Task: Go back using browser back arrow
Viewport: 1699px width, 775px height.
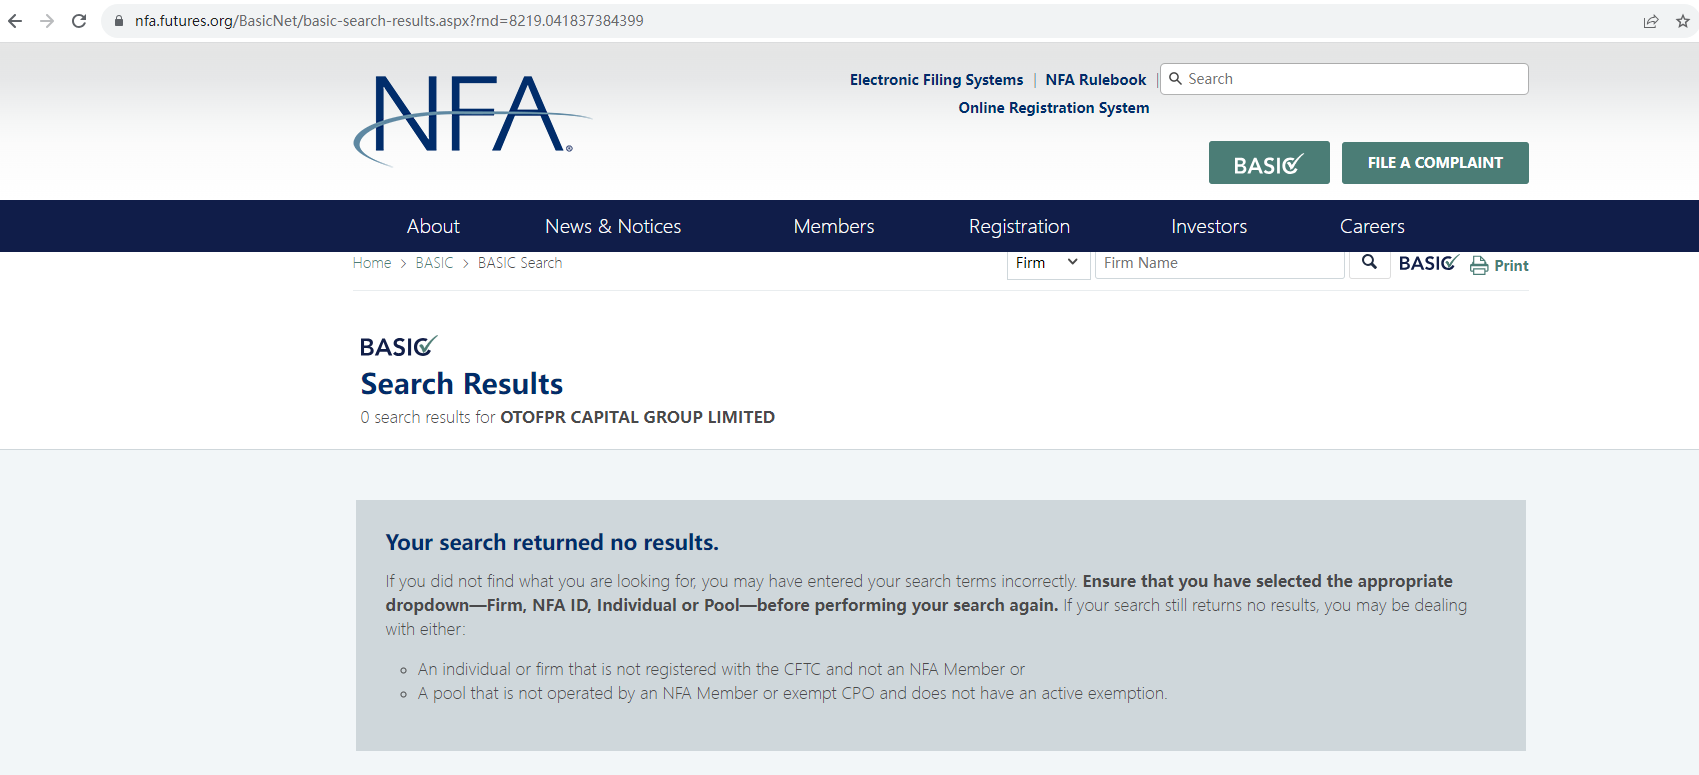Action: [15, 21]
